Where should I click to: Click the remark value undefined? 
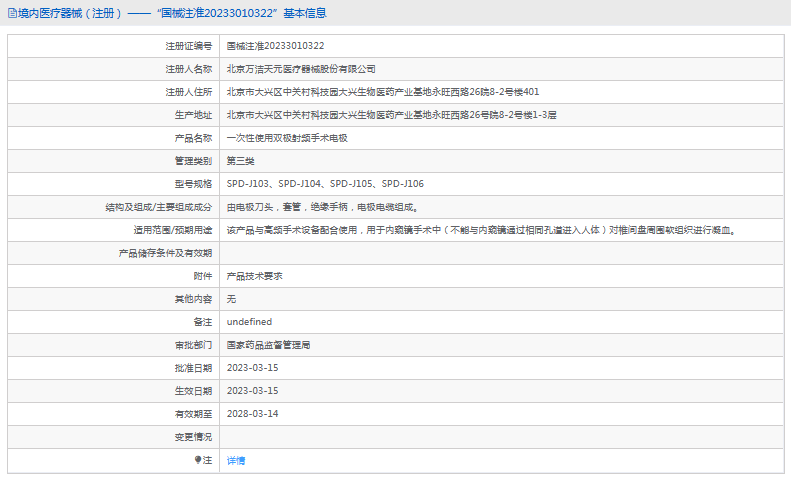click(249, 322)
